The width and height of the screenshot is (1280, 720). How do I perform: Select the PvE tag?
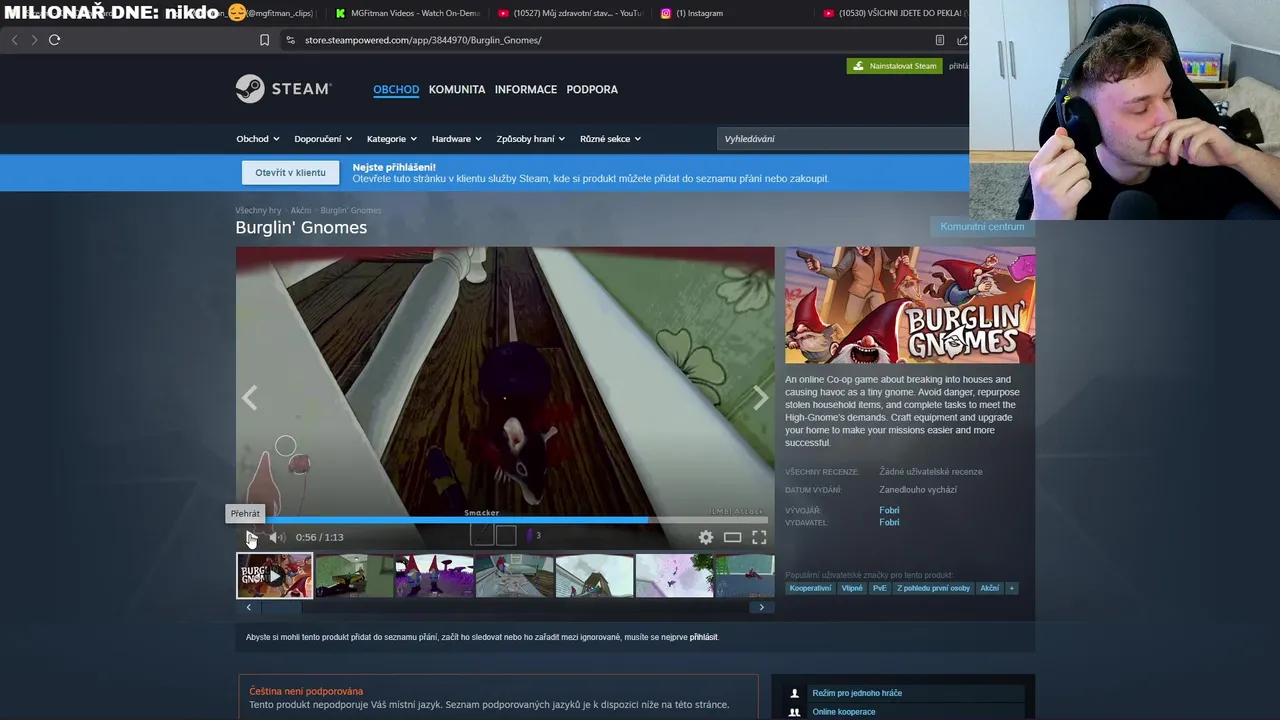pyautogui.click(x=880, y=588)
